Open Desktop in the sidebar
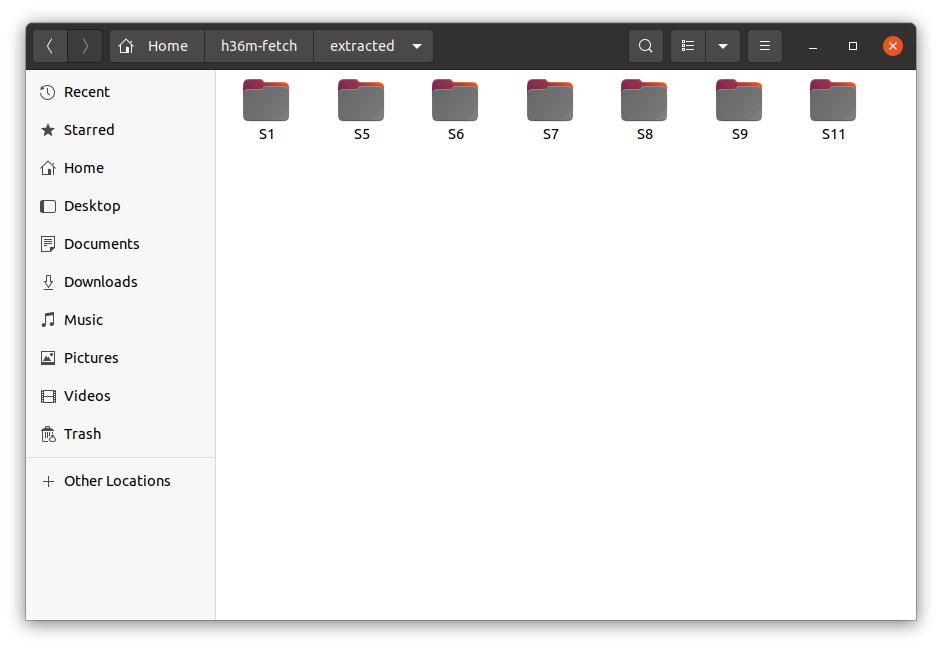Viewport: 942px width, 649px height. [x=120, y=206]
